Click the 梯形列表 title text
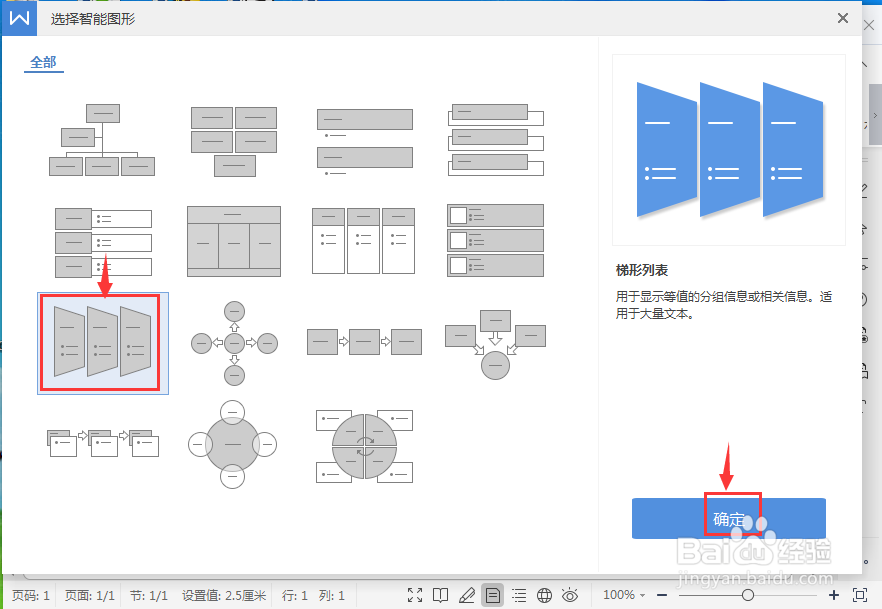 tap(642, 270)
